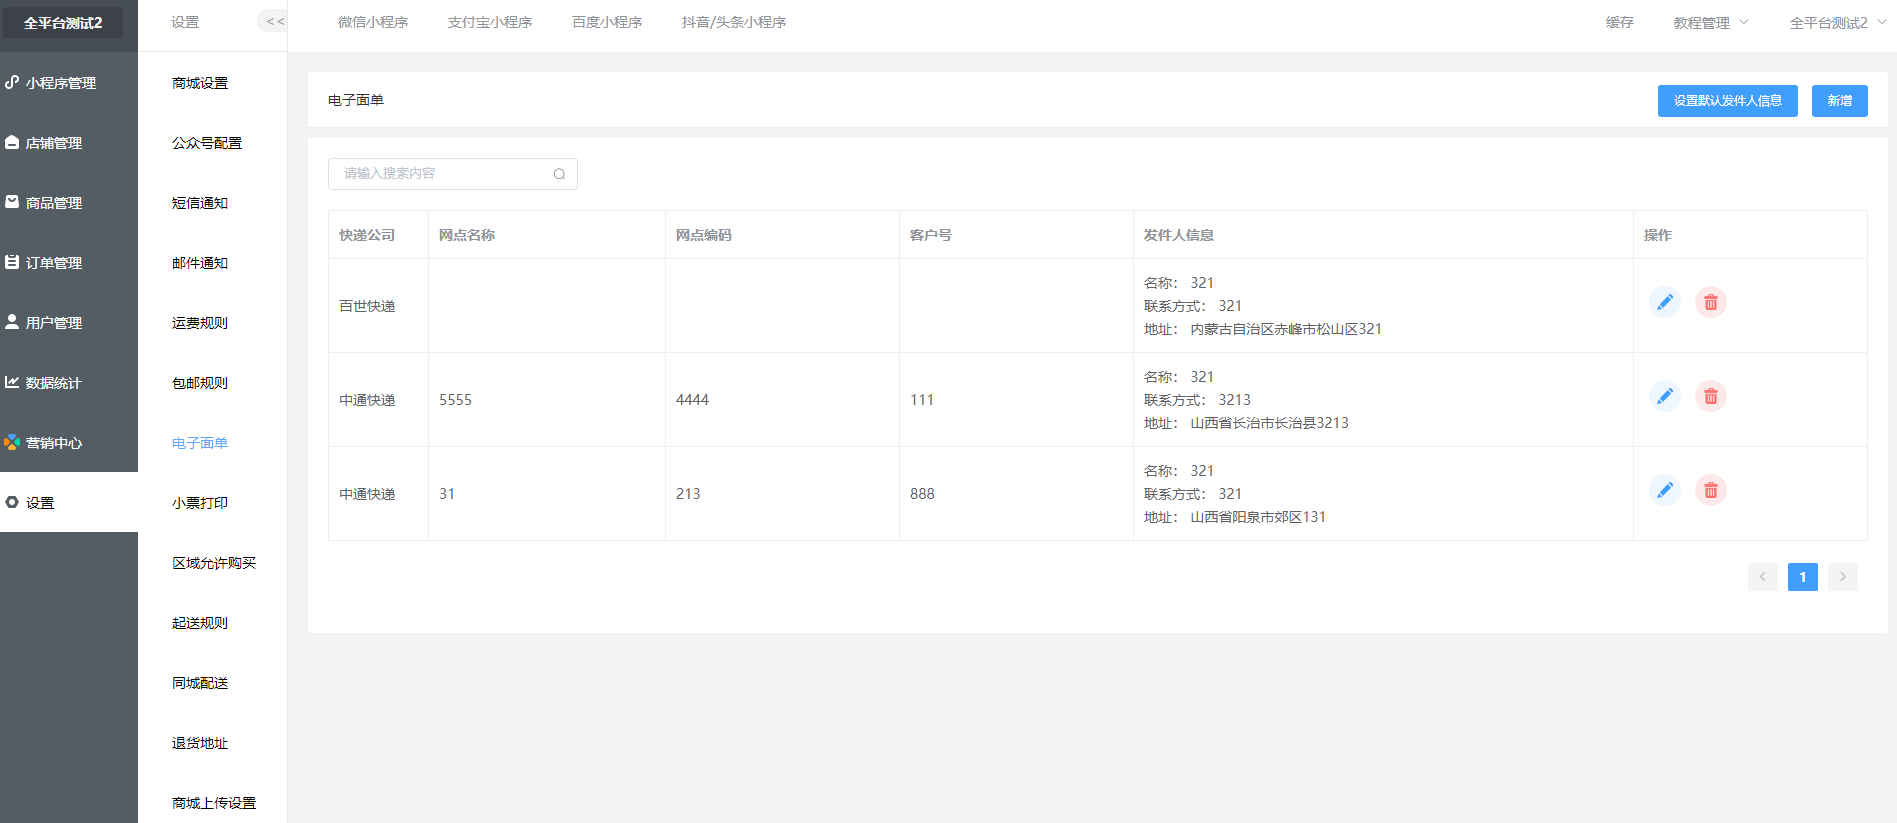Click the search magnifier icon
Screen dimensions: 1897x823
pos(559,174)
